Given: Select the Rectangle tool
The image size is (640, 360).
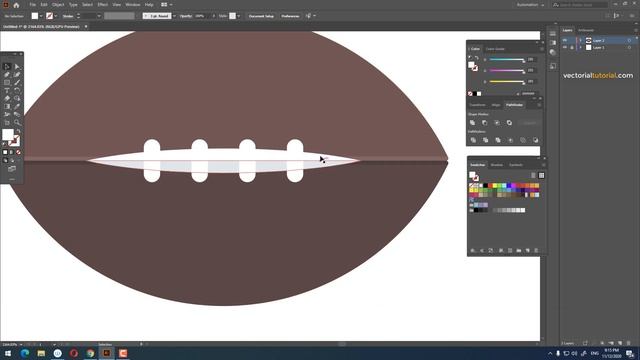Looking at the screenshot, I should tap(7, 82).
